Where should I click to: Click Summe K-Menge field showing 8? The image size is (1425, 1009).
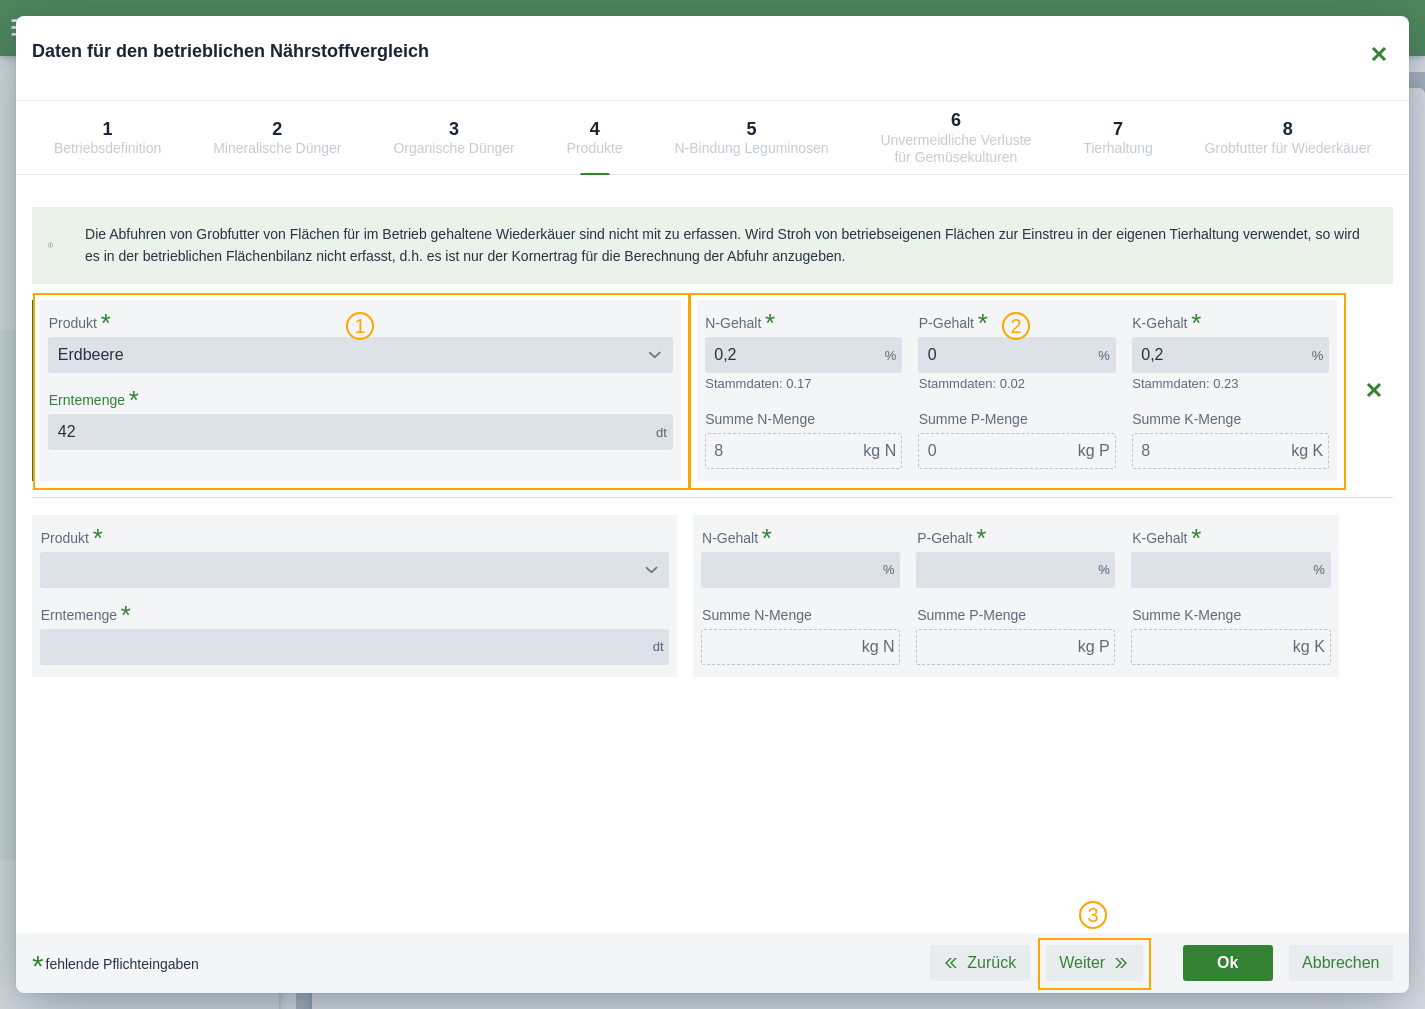coord(1230,451)
